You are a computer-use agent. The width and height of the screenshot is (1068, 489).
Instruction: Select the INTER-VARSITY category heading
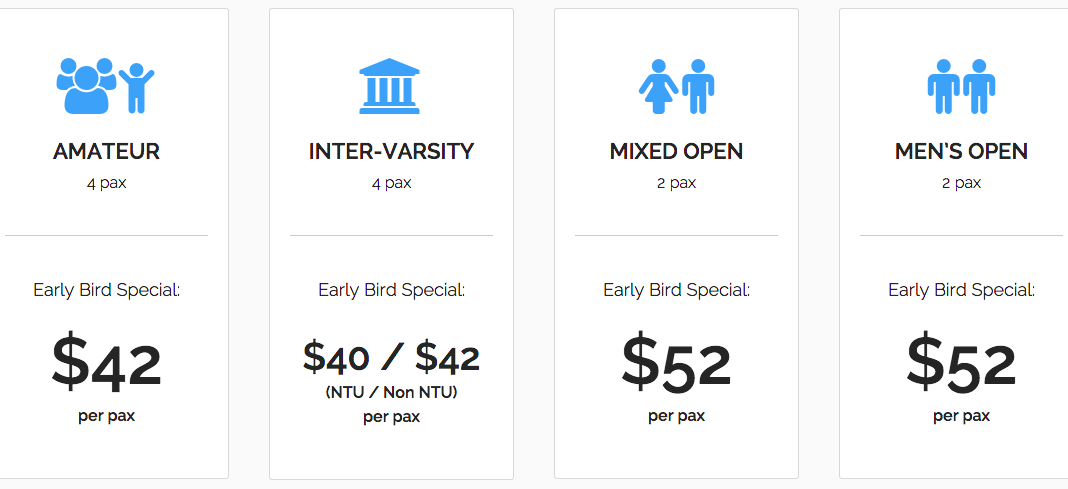coord(391,151)
